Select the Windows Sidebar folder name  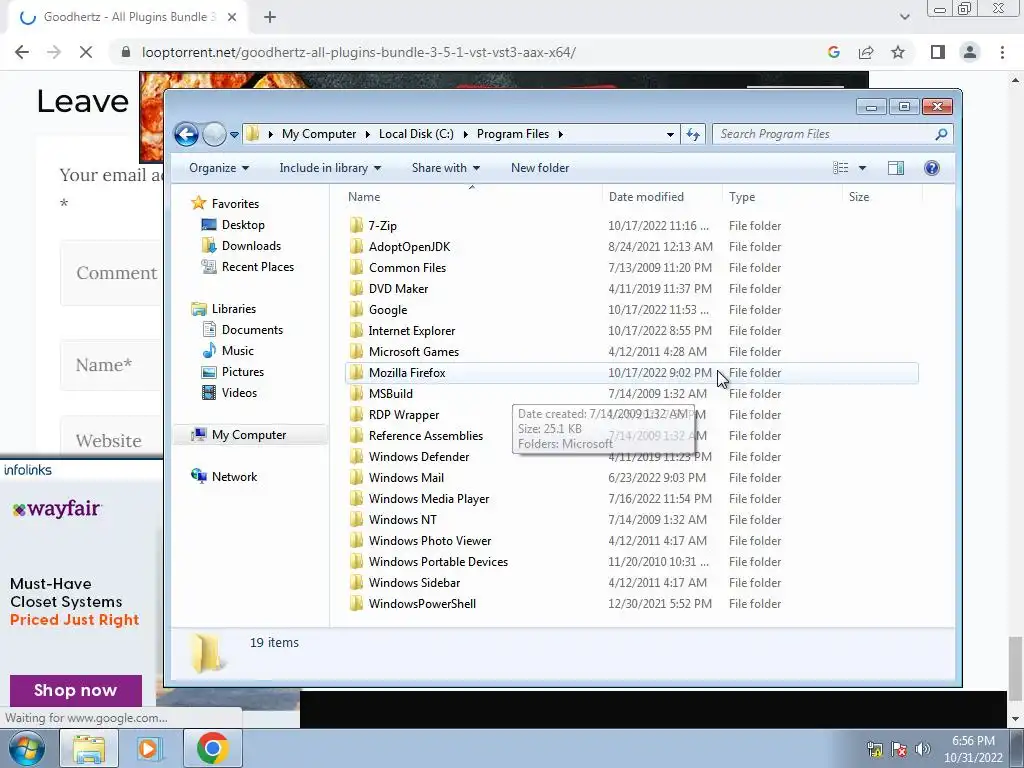click(414, 583)
